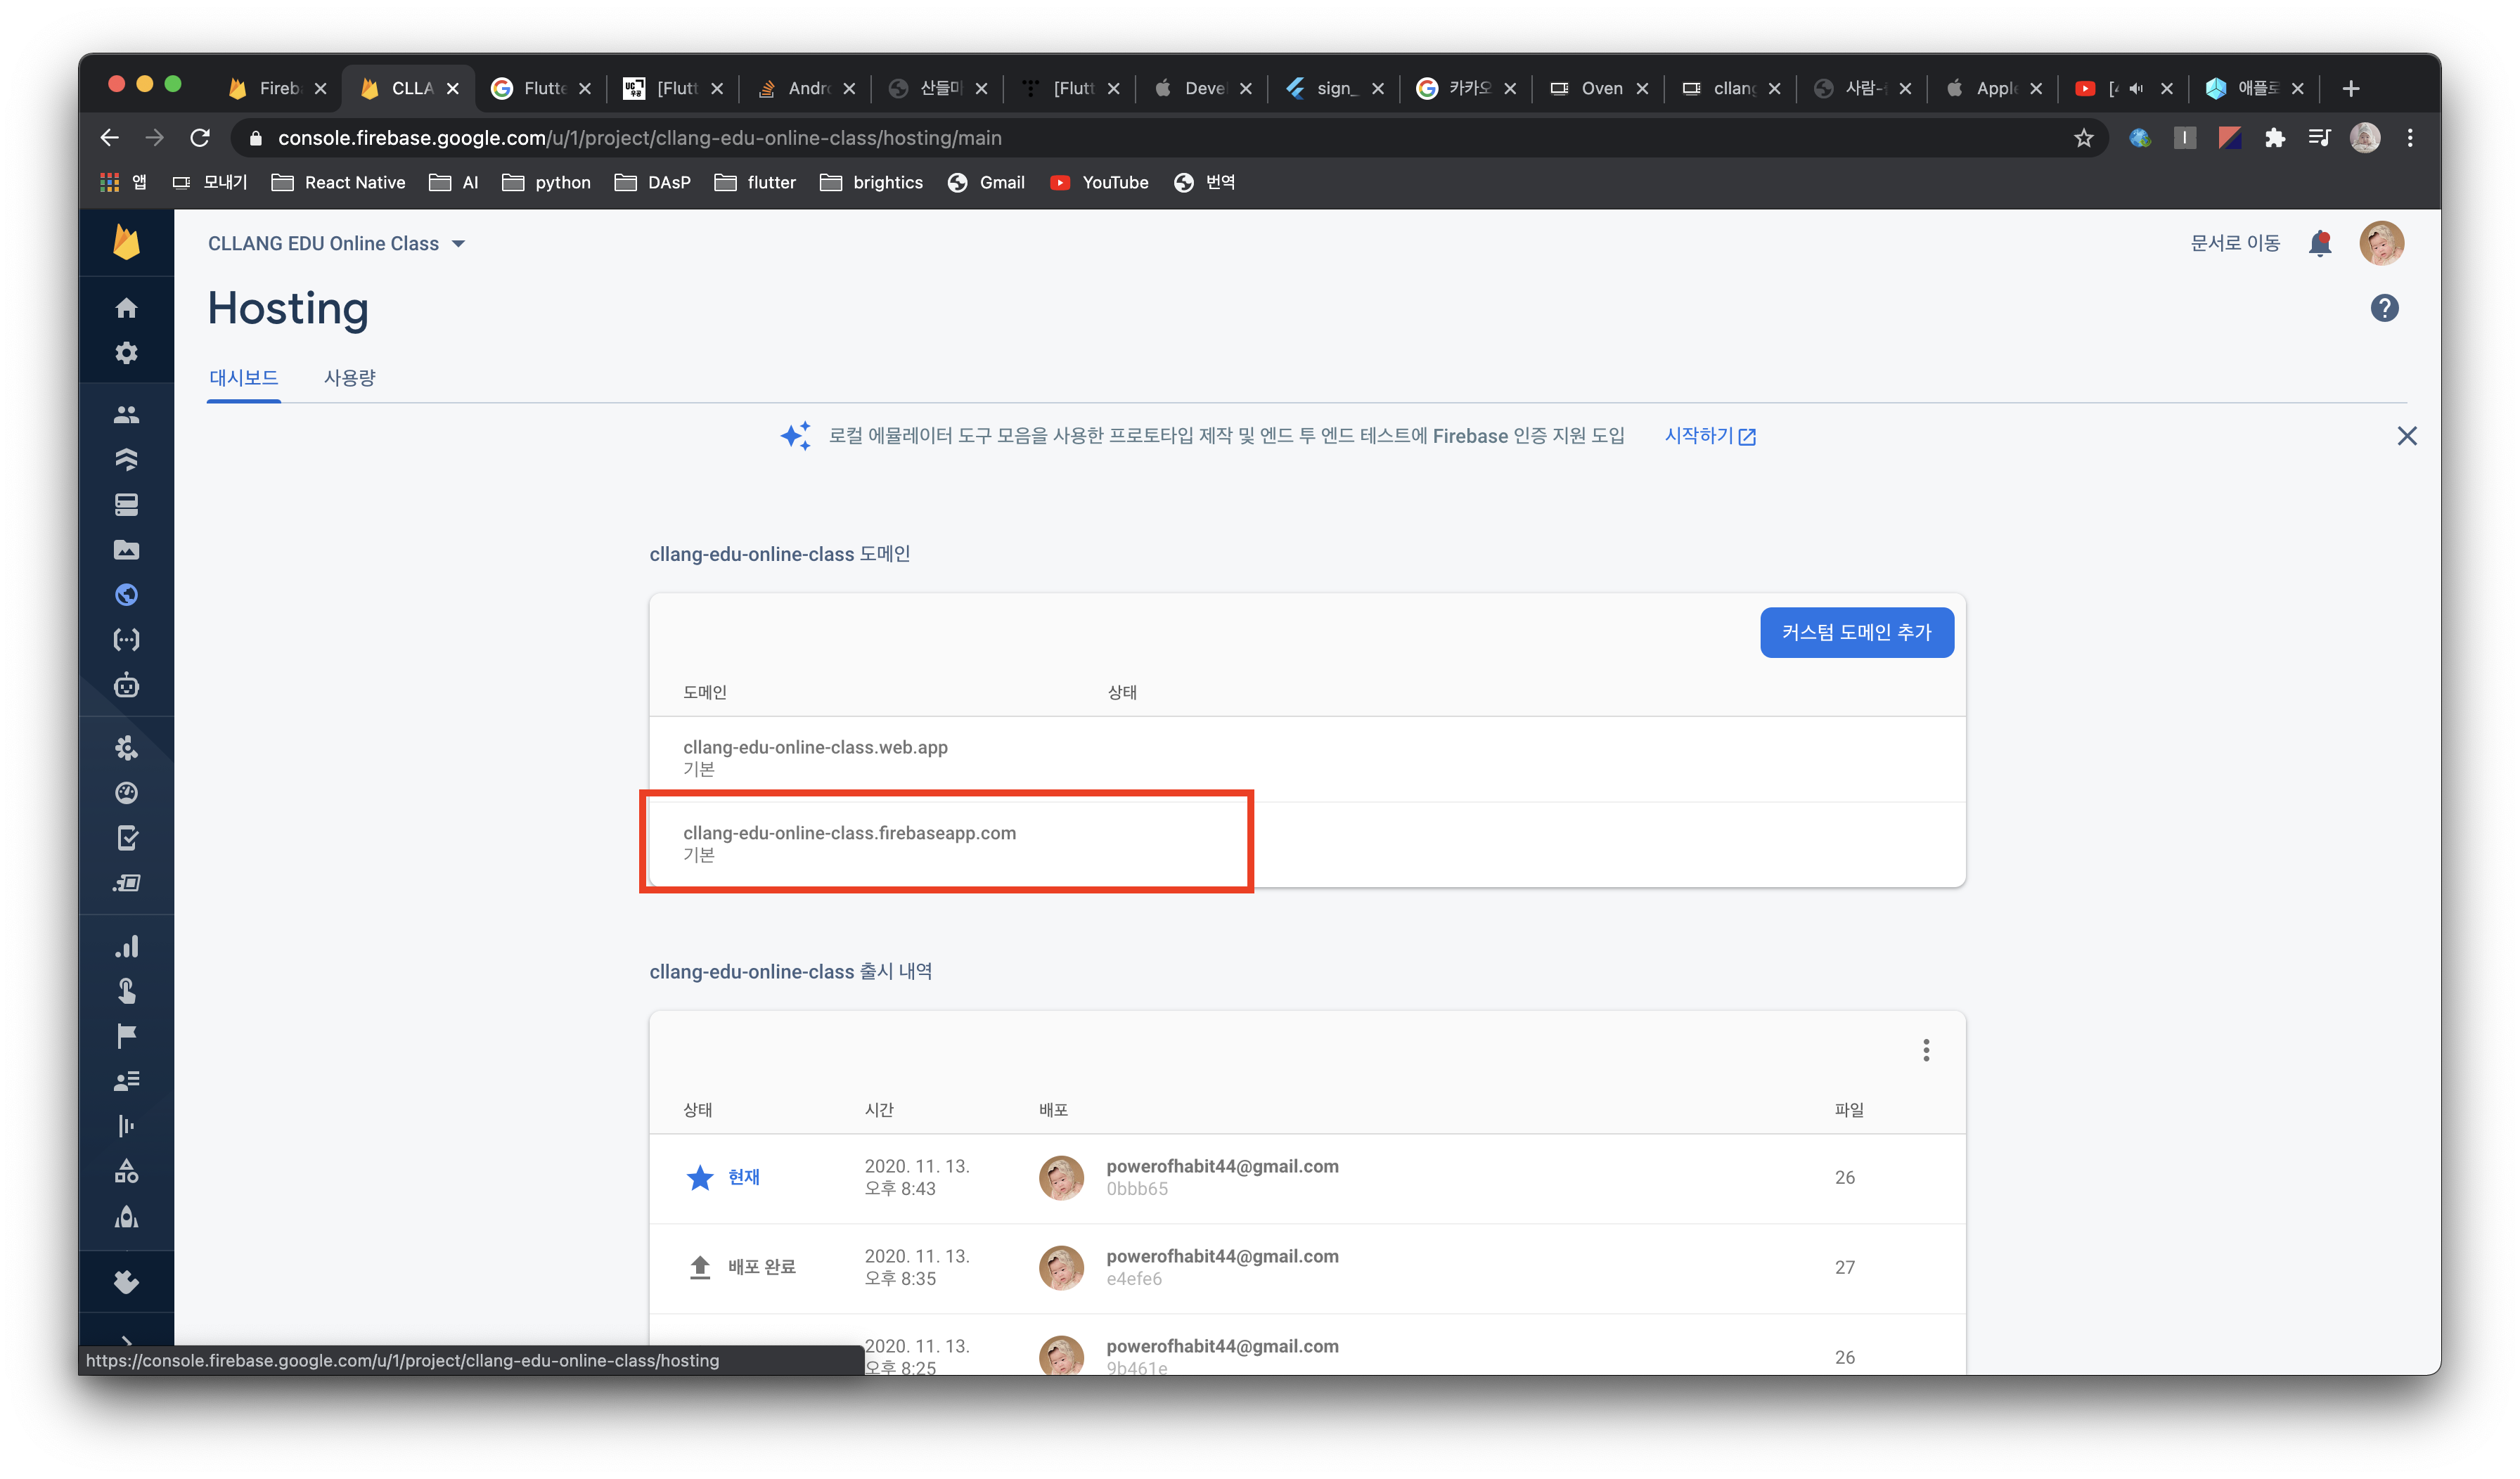Open Test Lab checklist icon in sidebar

coord(126,838)
